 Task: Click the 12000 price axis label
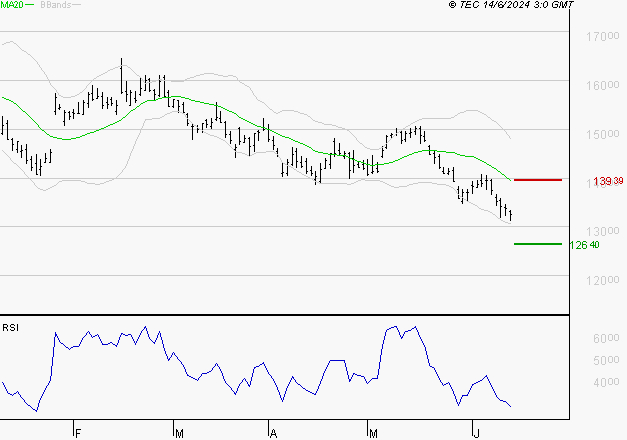[x=603, y=280]
